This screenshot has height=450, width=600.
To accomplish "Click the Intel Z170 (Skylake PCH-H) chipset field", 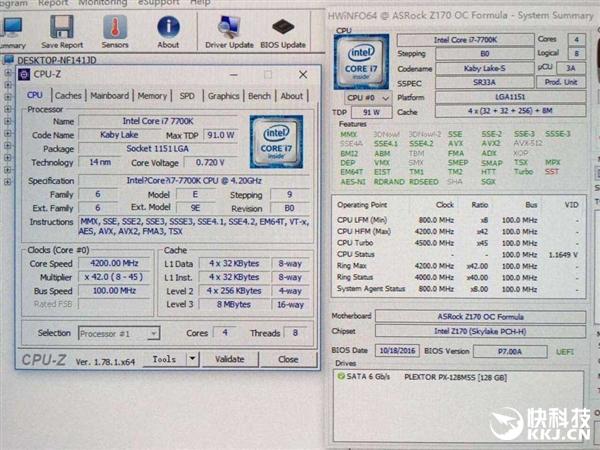I will [481, 331].
